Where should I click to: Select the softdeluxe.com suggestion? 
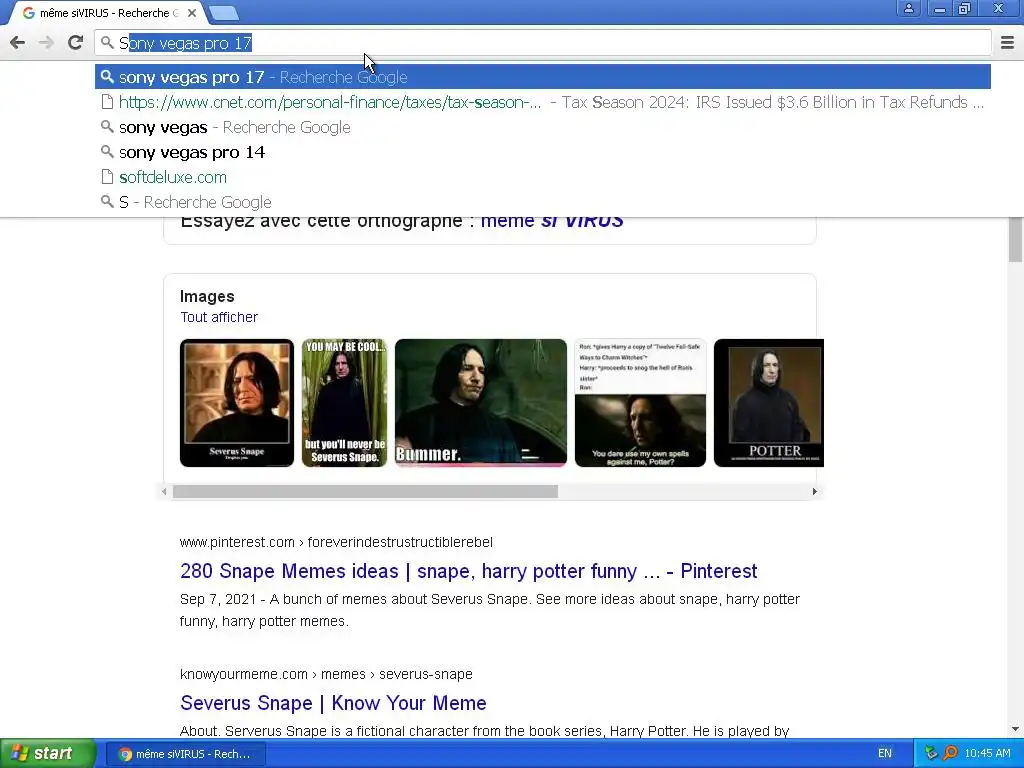[543, 177]
